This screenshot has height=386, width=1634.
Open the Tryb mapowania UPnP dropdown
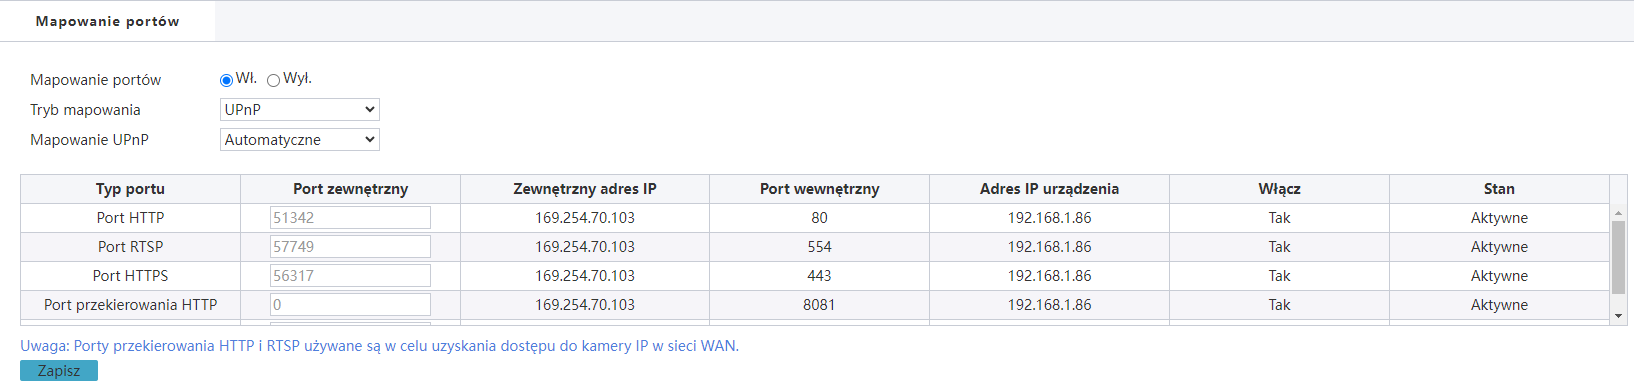point(300,110)
